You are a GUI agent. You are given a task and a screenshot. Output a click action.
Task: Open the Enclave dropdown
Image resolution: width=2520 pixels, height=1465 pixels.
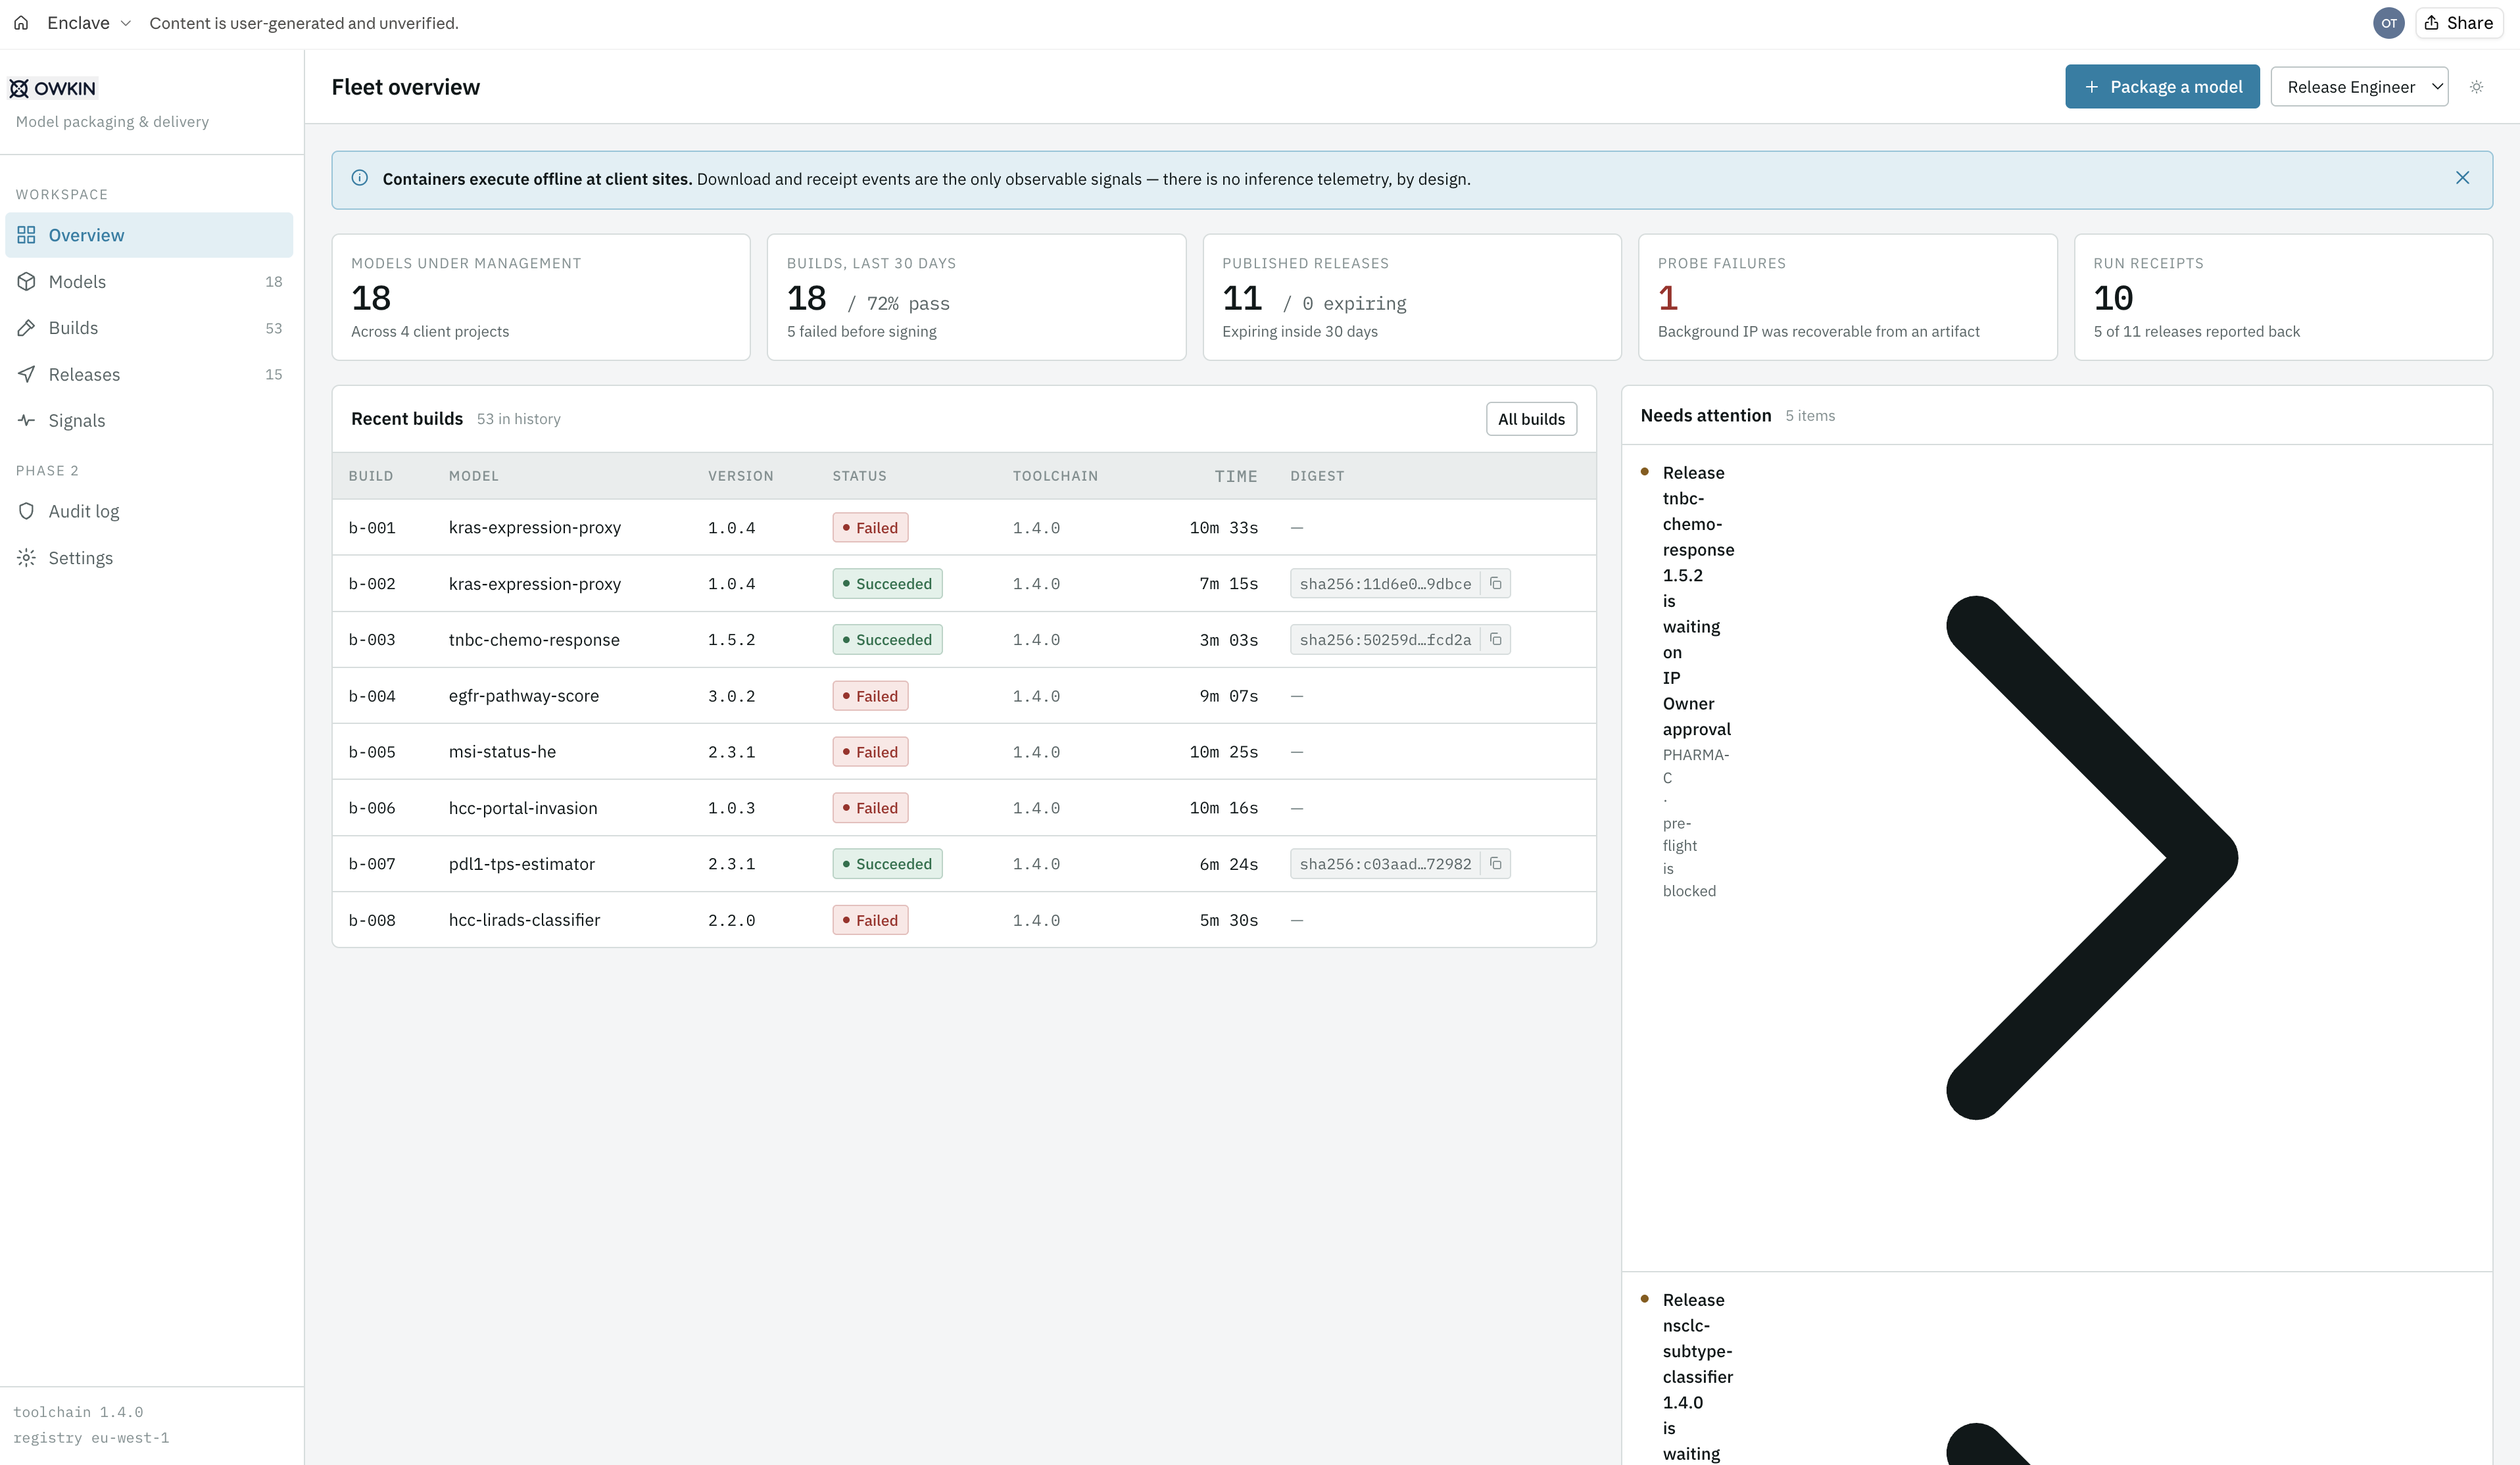89,23
